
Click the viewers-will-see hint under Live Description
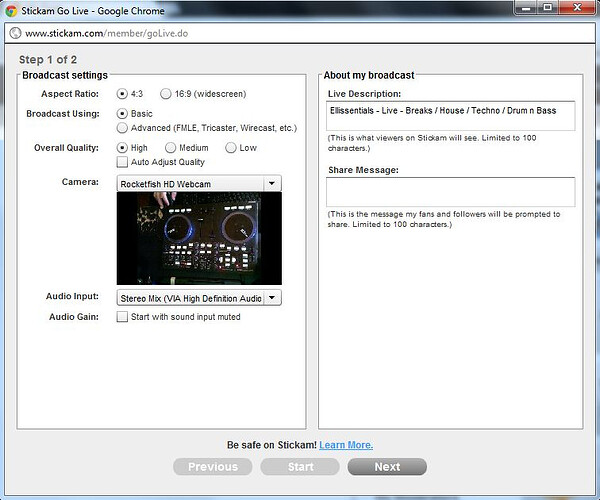[432, 143]
